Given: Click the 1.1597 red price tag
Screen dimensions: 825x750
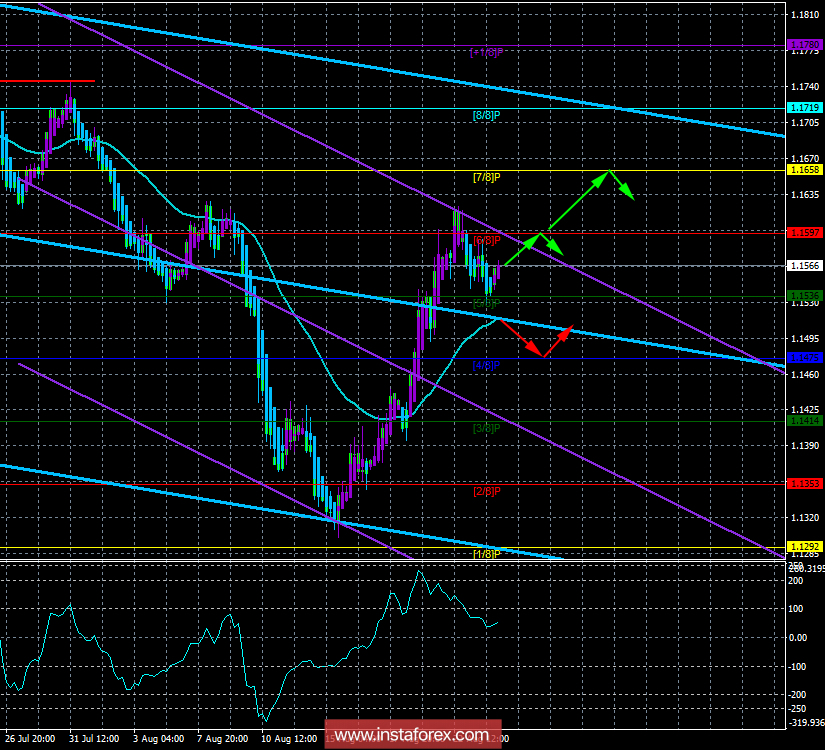Looking at the screenshot, I should pyautogui.click(x=804, y=232).
